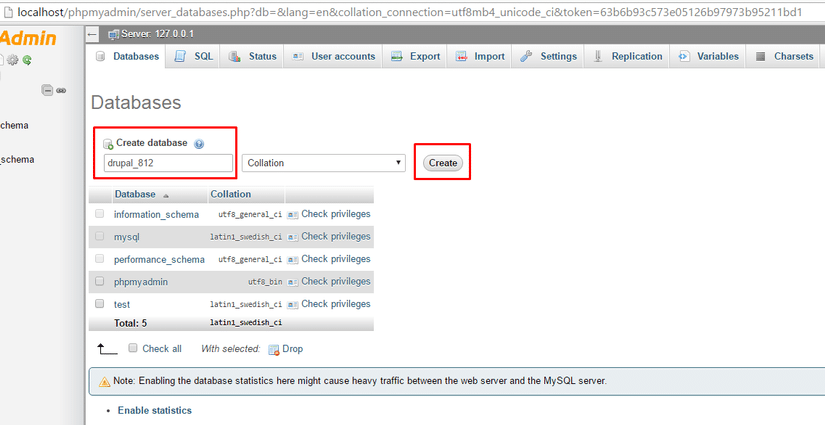Check privileges for phpmyadmin

tap(336, 281)
